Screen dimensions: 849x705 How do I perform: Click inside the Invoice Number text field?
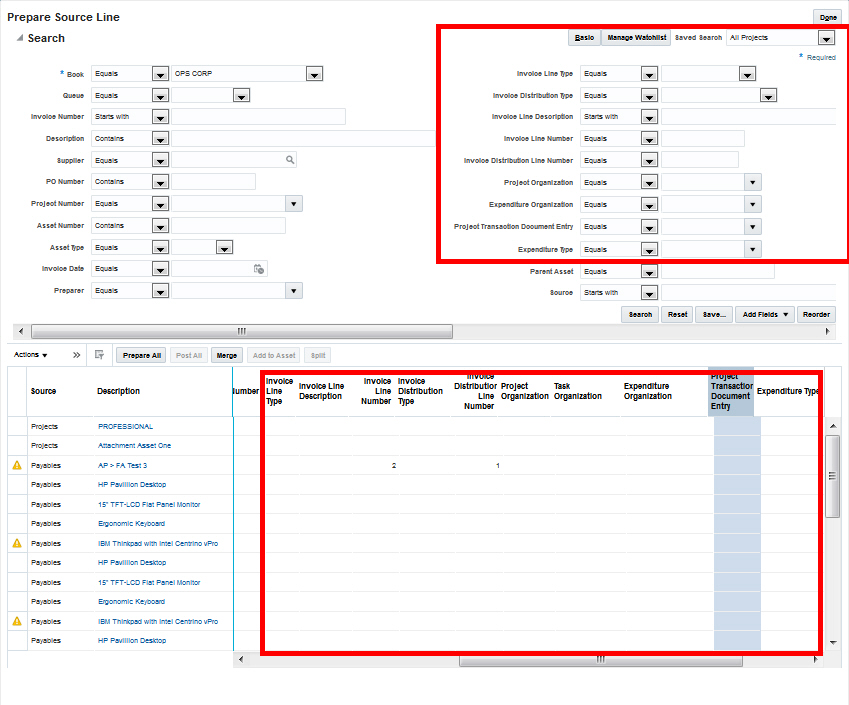point(258,117)
